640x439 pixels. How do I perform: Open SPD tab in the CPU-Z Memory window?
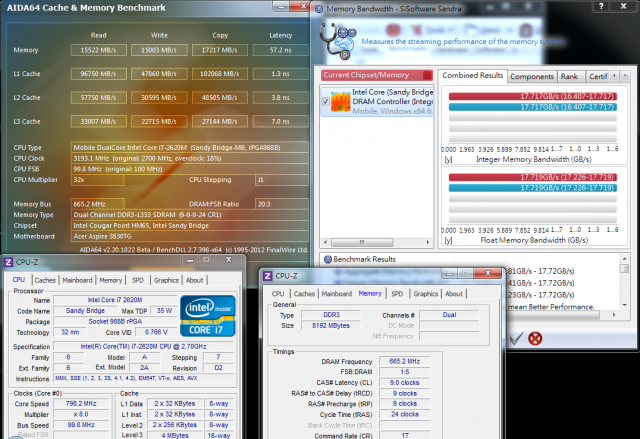[x=397, y=294]
